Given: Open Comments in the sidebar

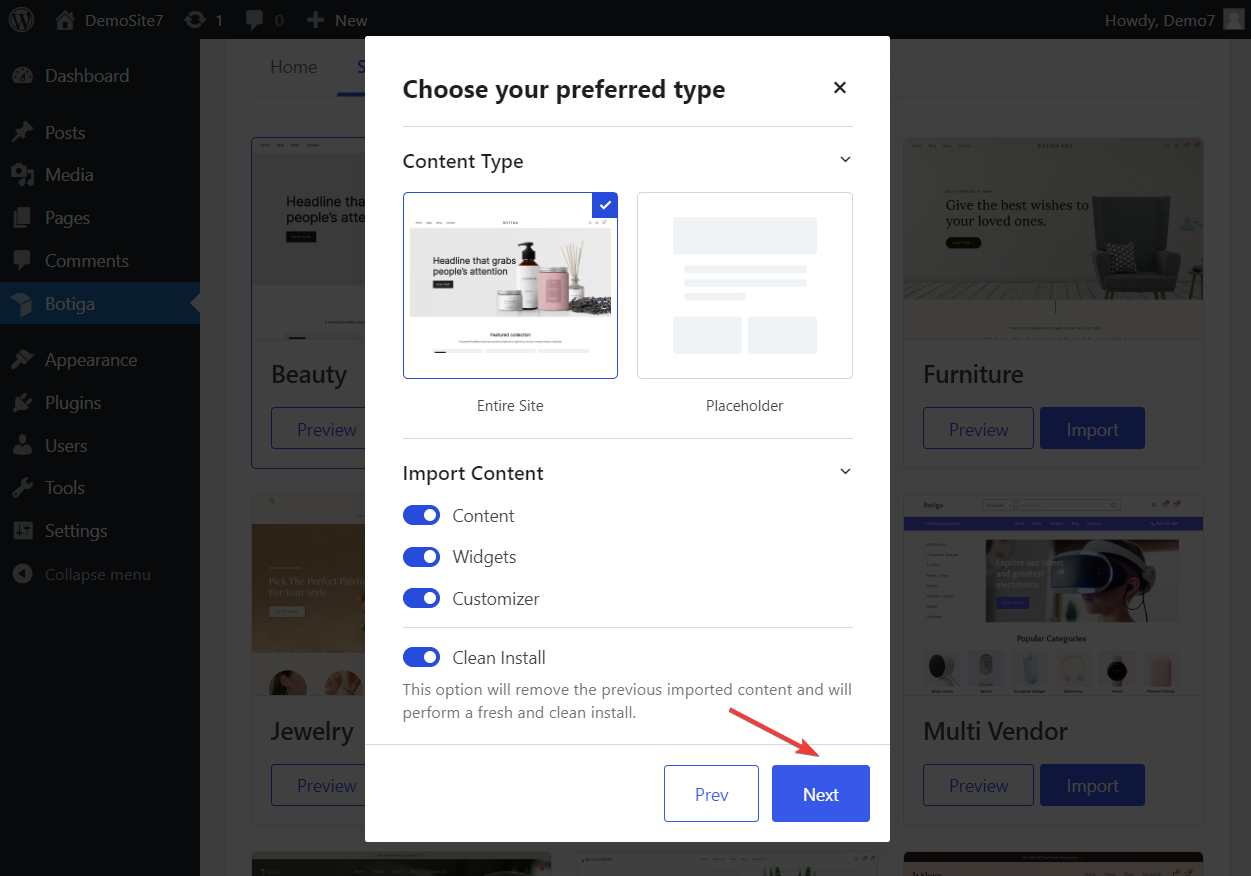Looking at the screenshot, I should 100,261.
